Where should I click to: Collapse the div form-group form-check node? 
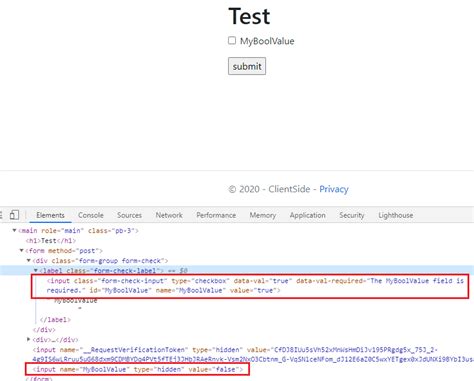pyautogui.click(x=29, y=260)
